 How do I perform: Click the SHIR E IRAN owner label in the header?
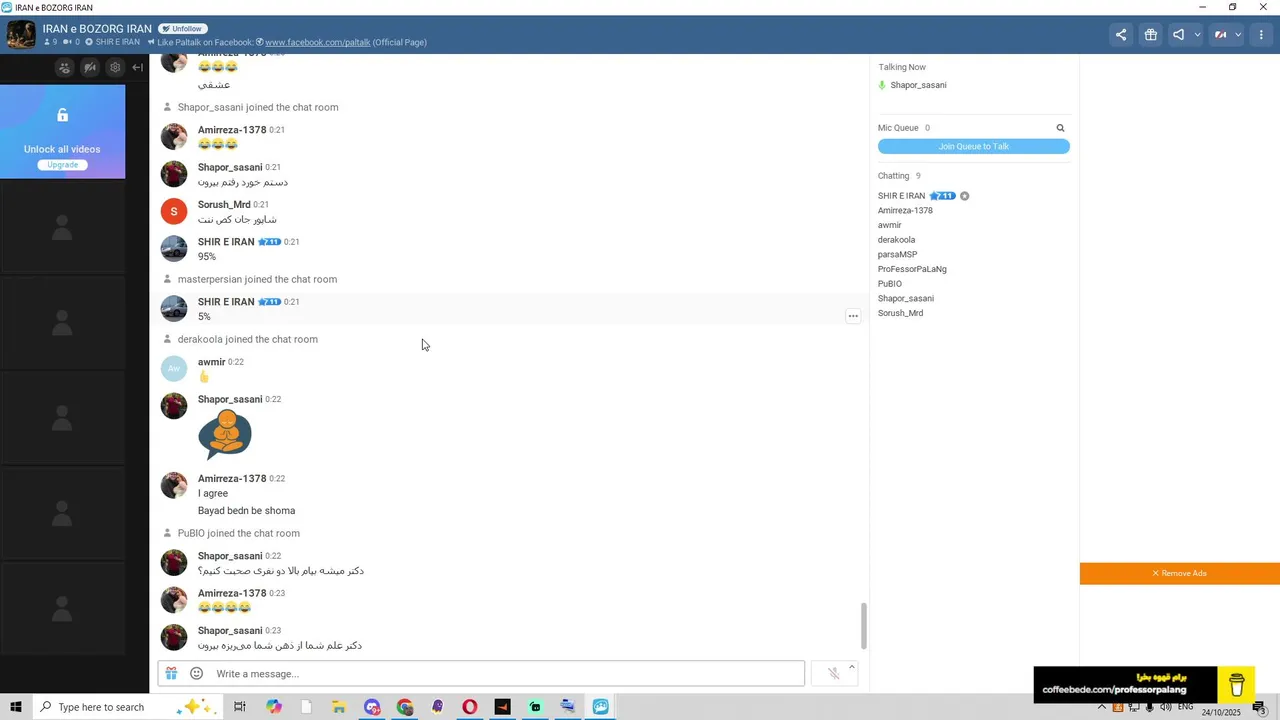pyautogui.click(x=117, y=42)
